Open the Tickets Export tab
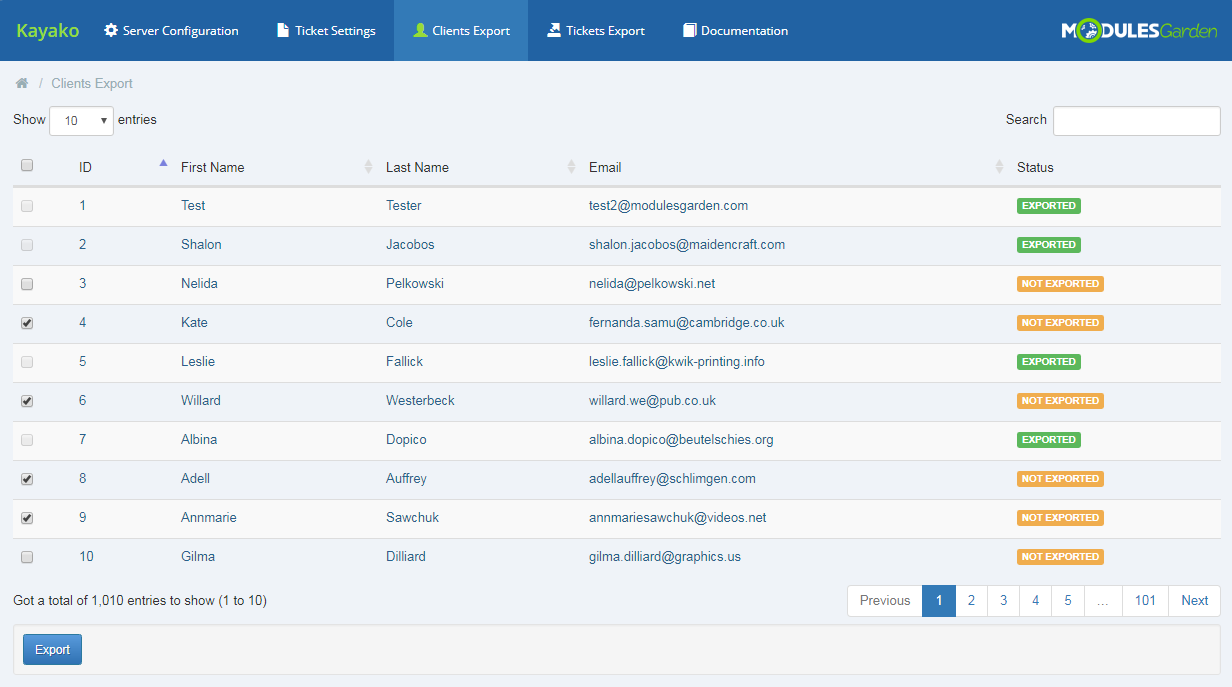This screenshot has width=1232, height=687. (596, 30)
